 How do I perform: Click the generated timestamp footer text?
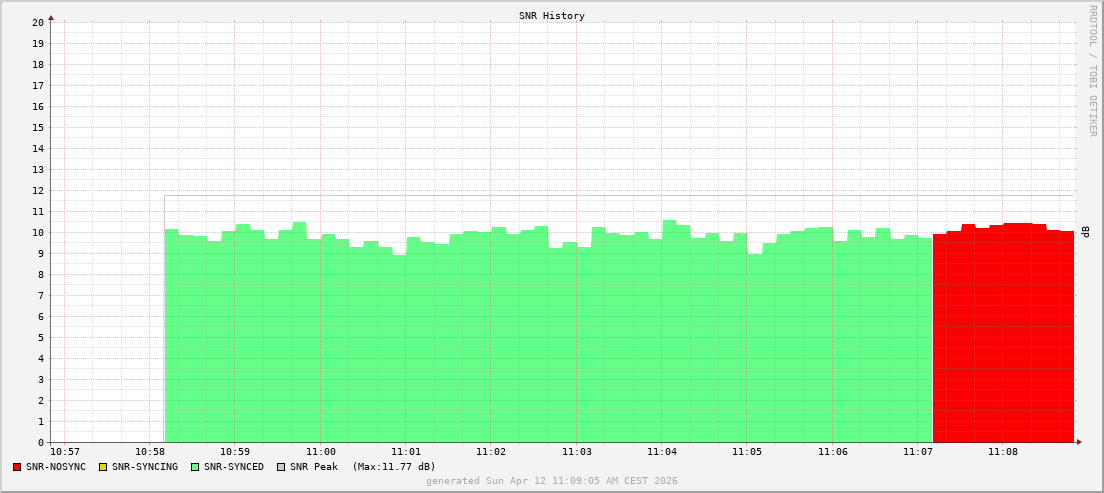point(552,481)
